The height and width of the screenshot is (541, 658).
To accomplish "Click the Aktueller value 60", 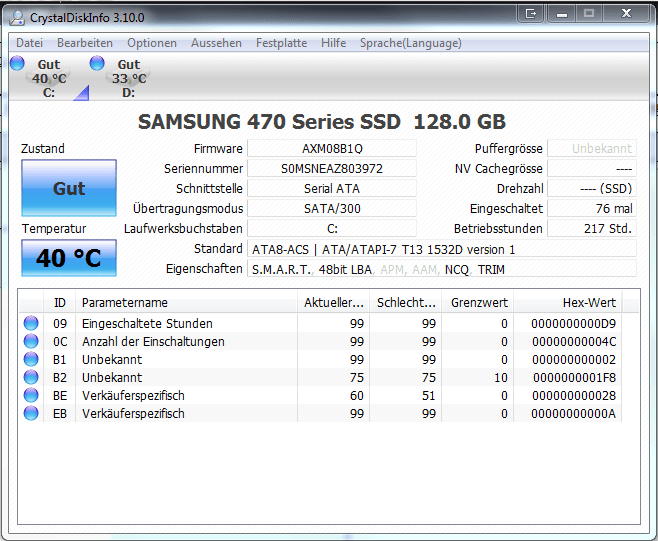I will pyautogui.click(x=357, y=396).
